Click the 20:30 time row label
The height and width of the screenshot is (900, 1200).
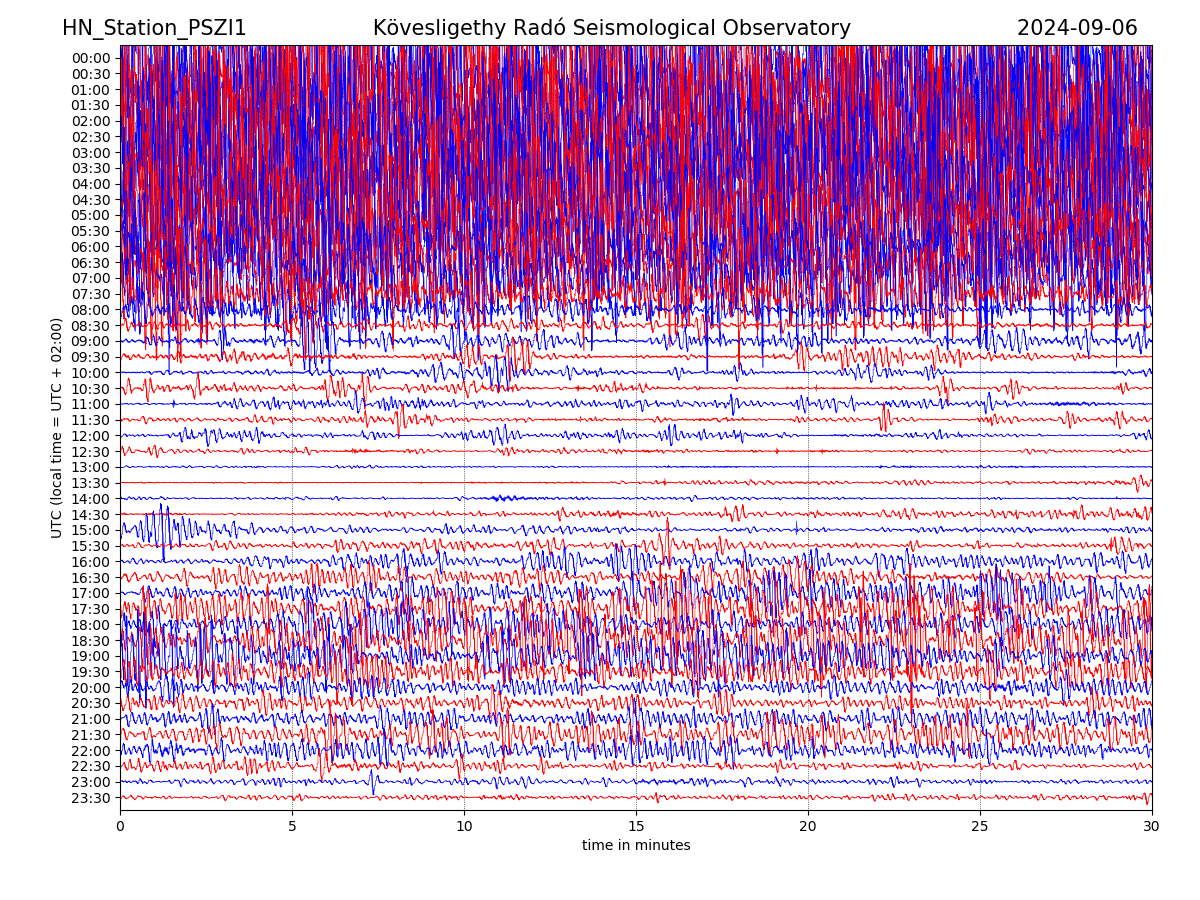point(91,703)
